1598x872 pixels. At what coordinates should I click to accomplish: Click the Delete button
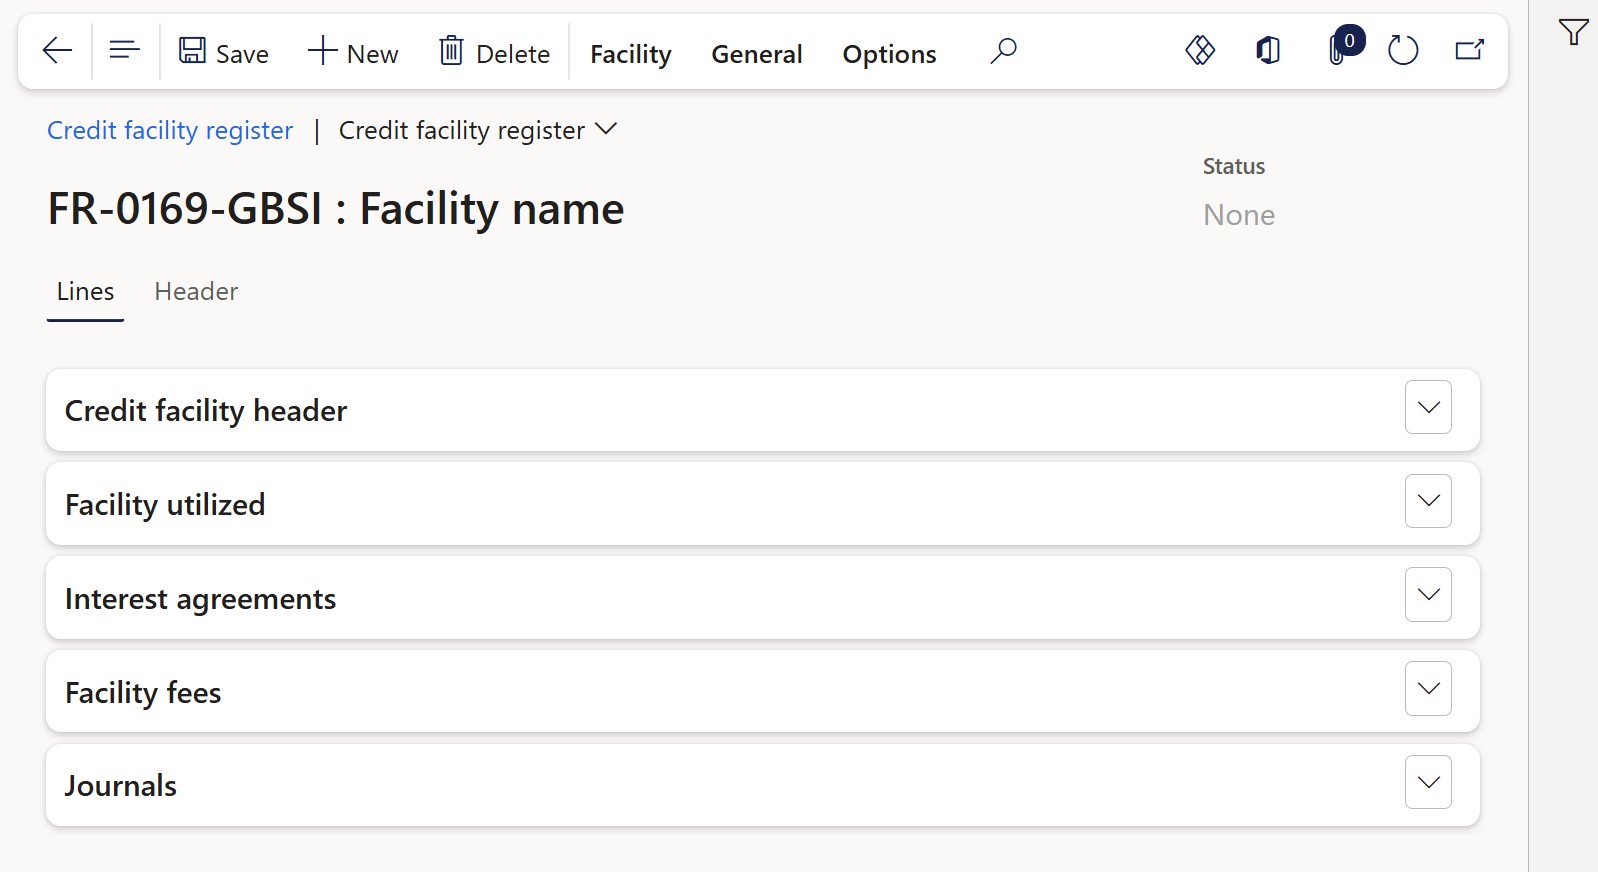(x=495, y=53)
